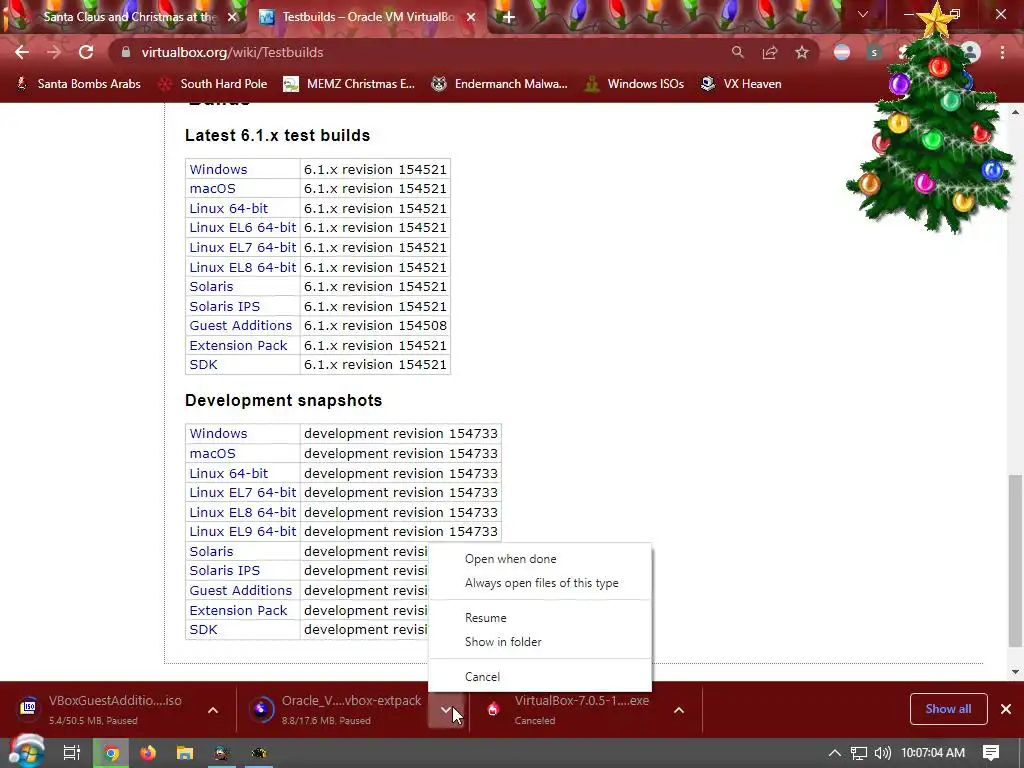
Task: Go back using the browser back arrow
Action: tap(22, 52)
